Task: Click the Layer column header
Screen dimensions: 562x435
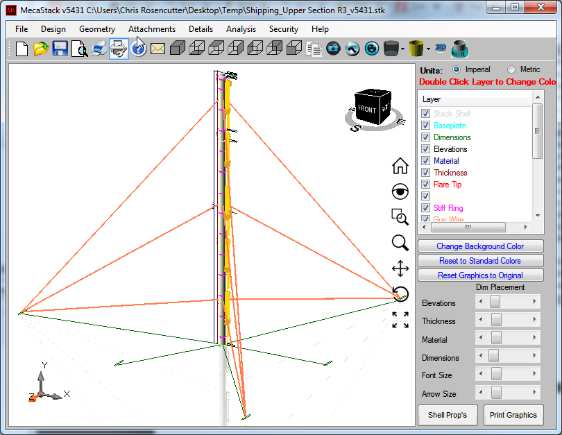Action: 475,99
